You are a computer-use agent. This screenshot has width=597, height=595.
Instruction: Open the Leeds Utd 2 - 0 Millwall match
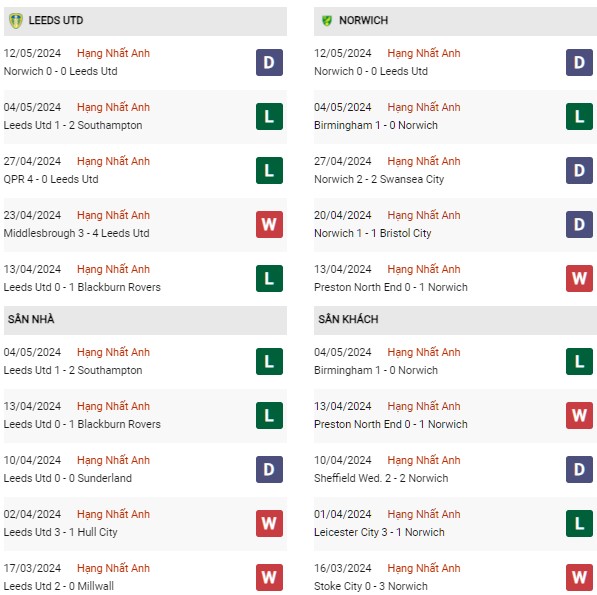[59, 586]
